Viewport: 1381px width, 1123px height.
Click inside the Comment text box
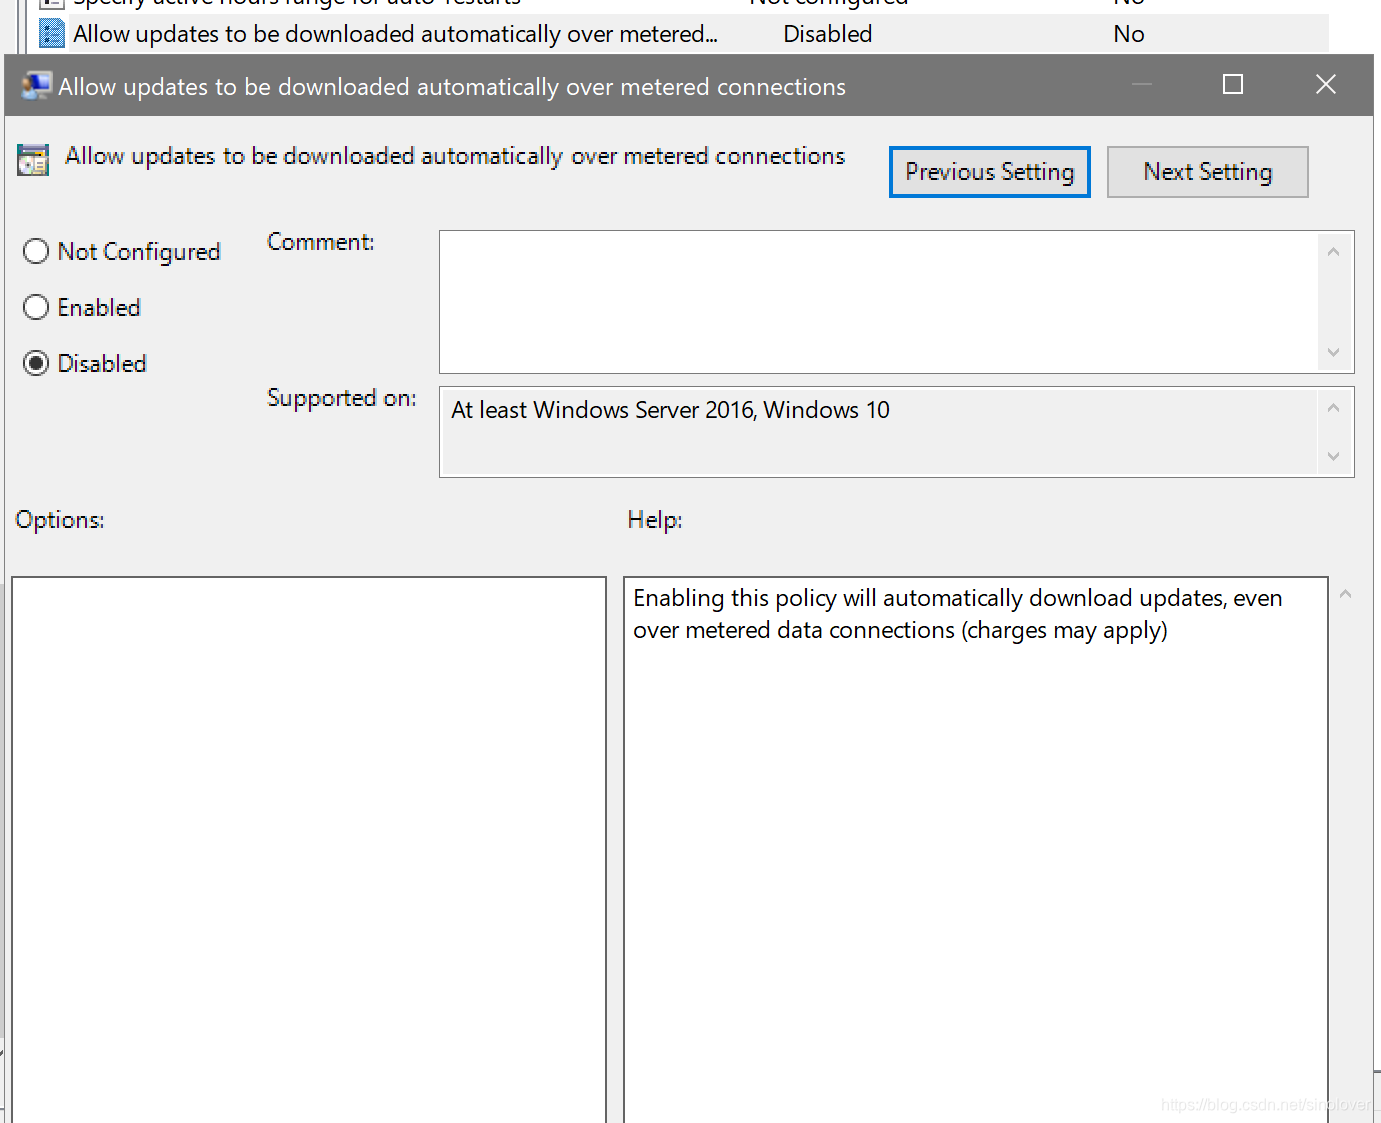click(x=879, y=302)
